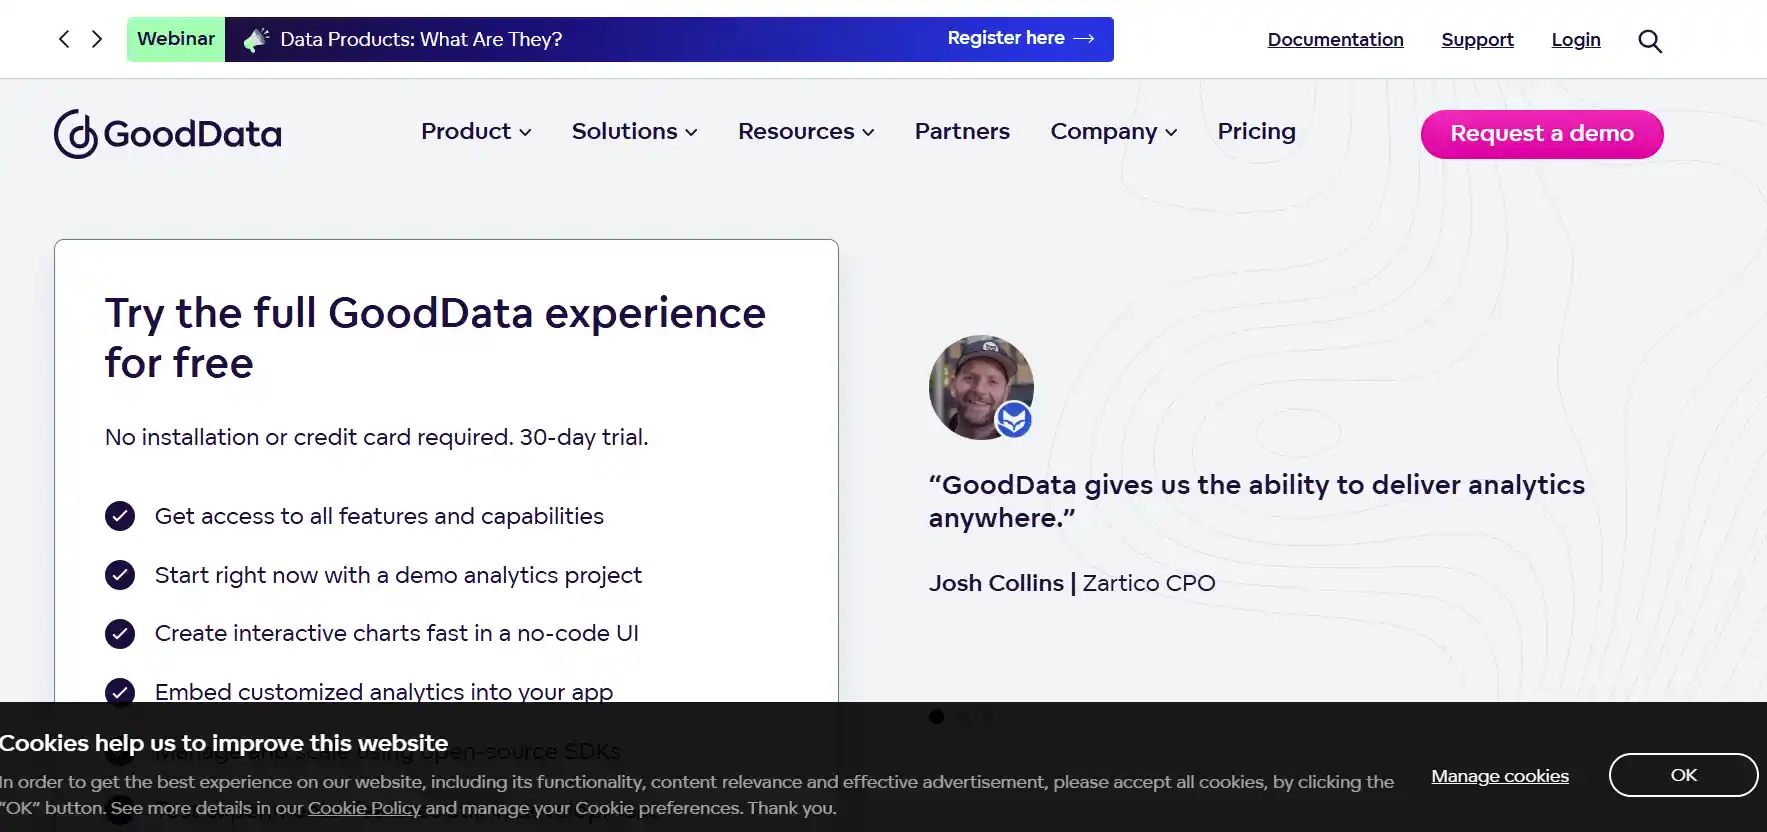Click Register here link

pos(1021,38)
